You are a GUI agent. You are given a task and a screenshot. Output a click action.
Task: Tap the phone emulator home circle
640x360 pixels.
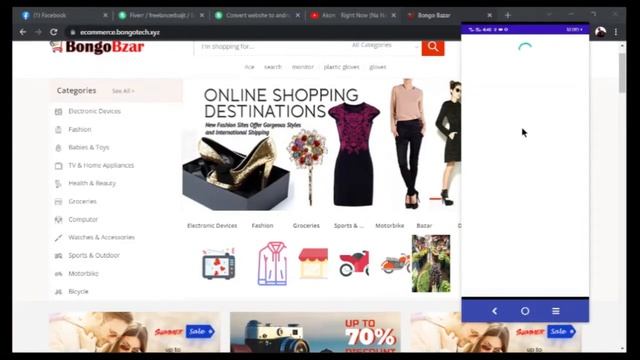(x=525, y=311)
